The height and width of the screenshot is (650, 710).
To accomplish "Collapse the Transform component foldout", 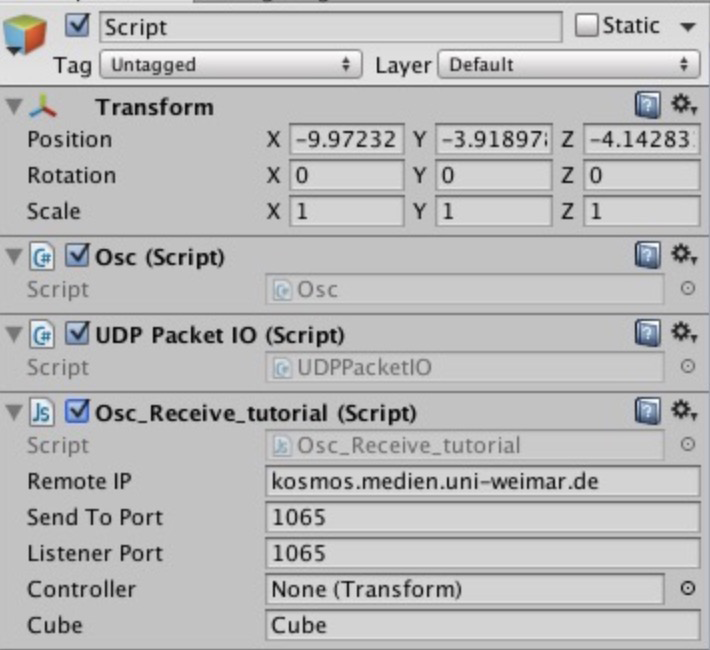I will pyautogui.click(x=13, y=106).
